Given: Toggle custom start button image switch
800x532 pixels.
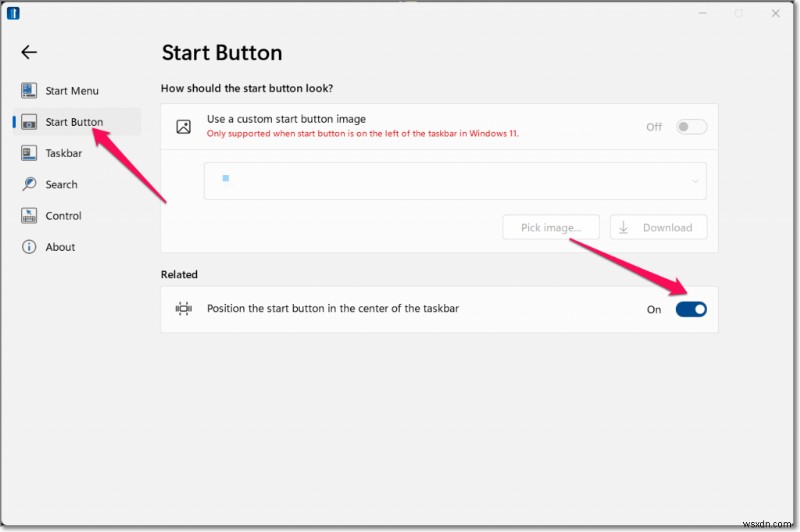Looking at the screenshot, I should click(691, 127).
